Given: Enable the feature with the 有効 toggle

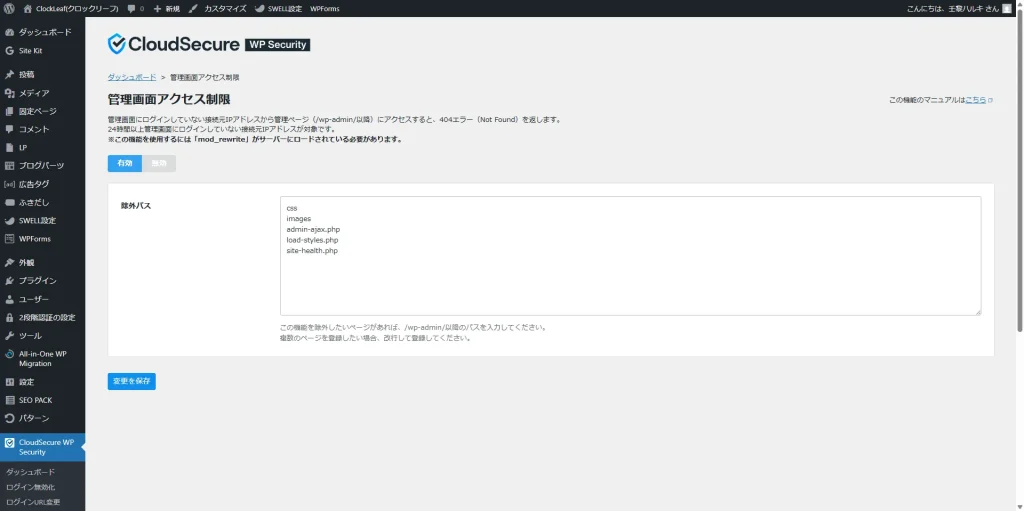Looking at the screenshot, I should point(124,163).
